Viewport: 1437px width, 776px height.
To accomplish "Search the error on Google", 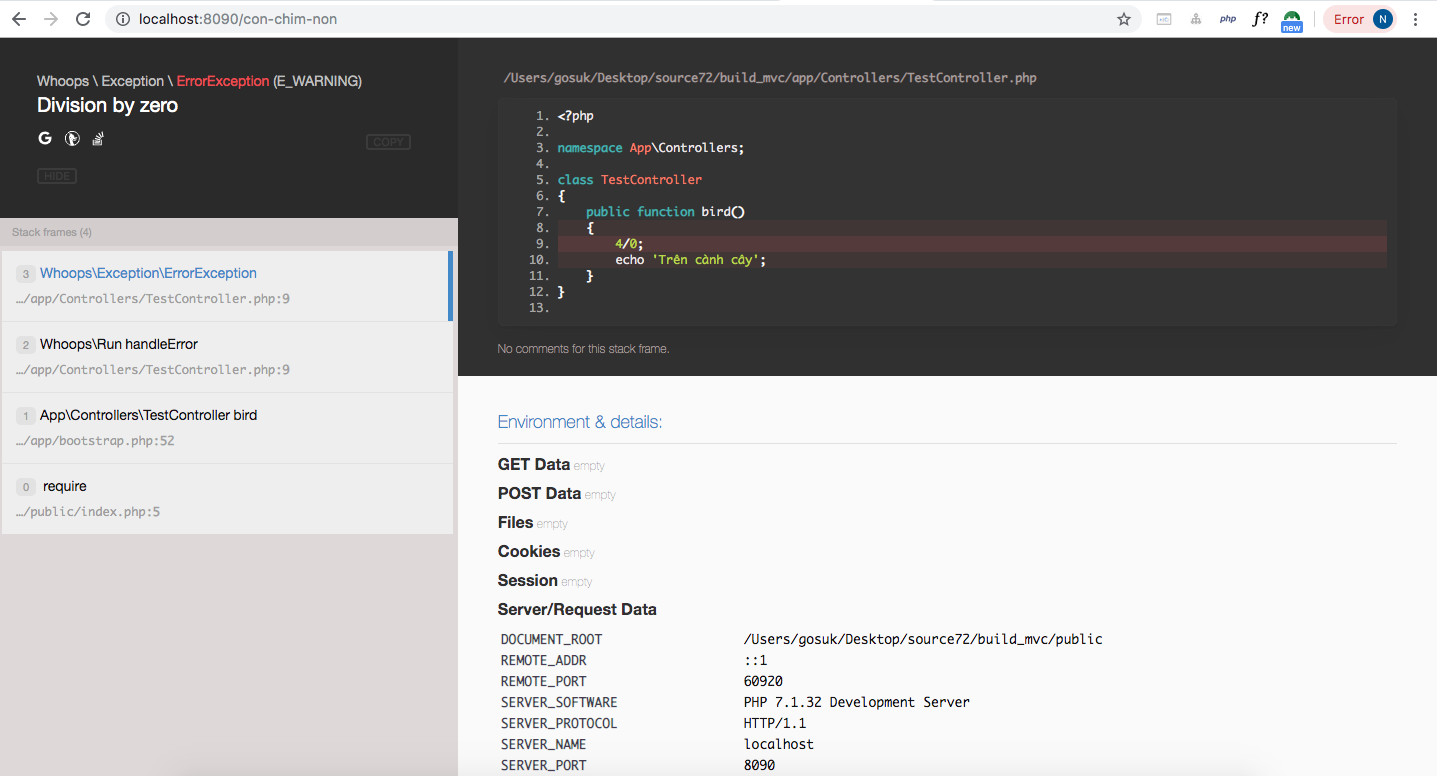I will [x=45, y=139].
